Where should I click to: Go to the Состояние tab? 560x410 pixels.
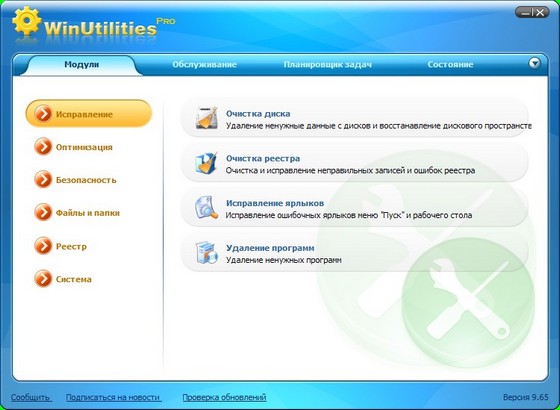[x=450, y=65]
